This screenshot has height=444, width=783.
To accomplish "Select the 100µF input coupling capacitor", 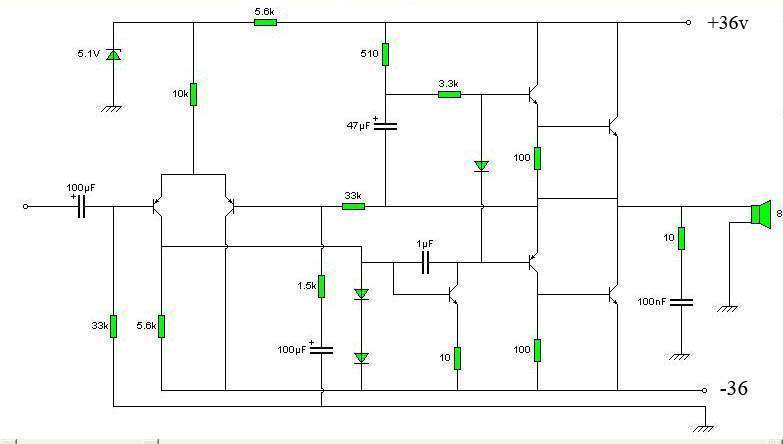I will point(80,207).
